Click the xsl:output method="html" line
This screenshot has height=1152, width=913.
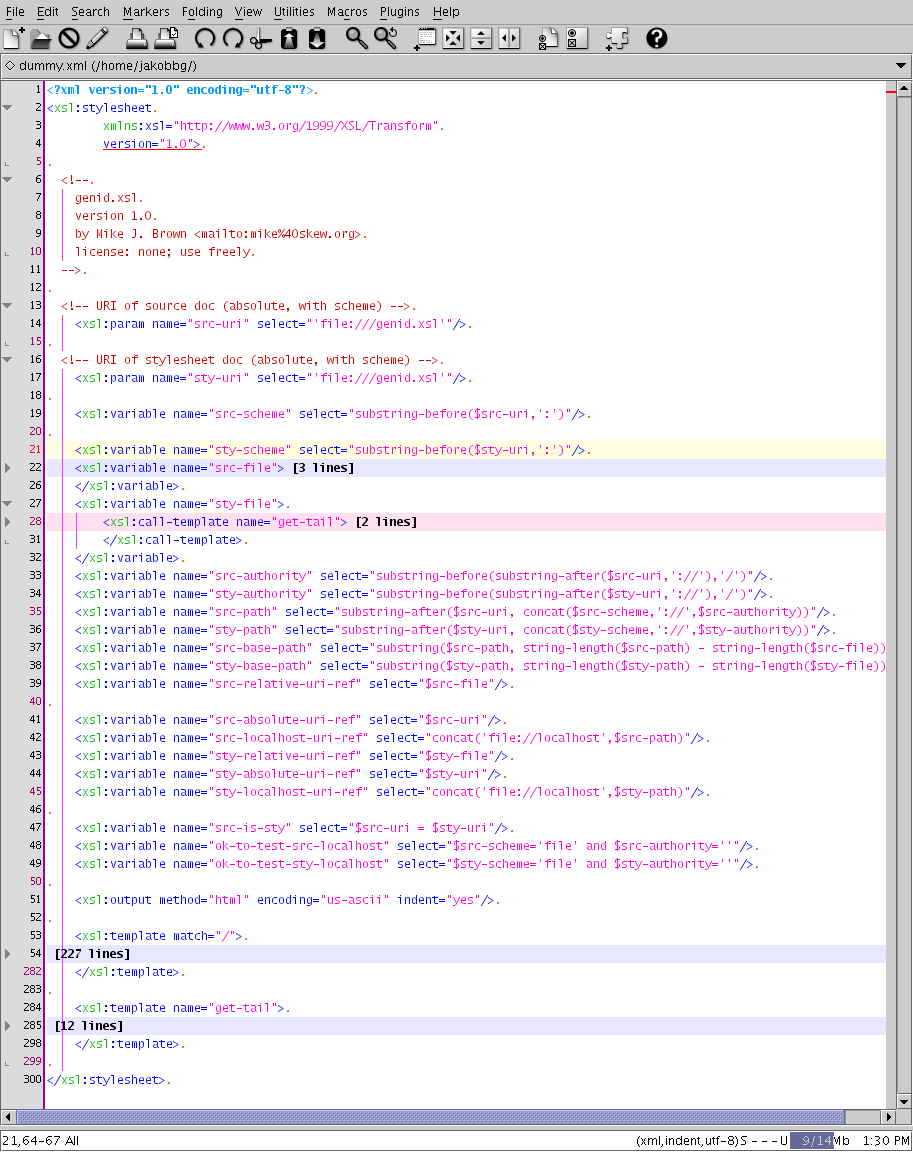(x=285, y=900)
